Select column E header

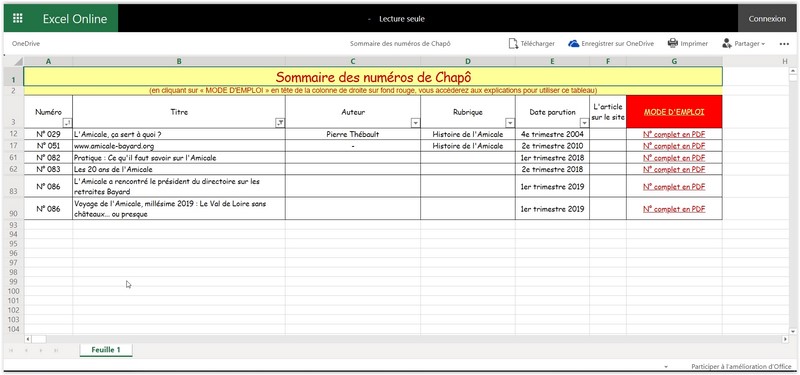(553, 61)
